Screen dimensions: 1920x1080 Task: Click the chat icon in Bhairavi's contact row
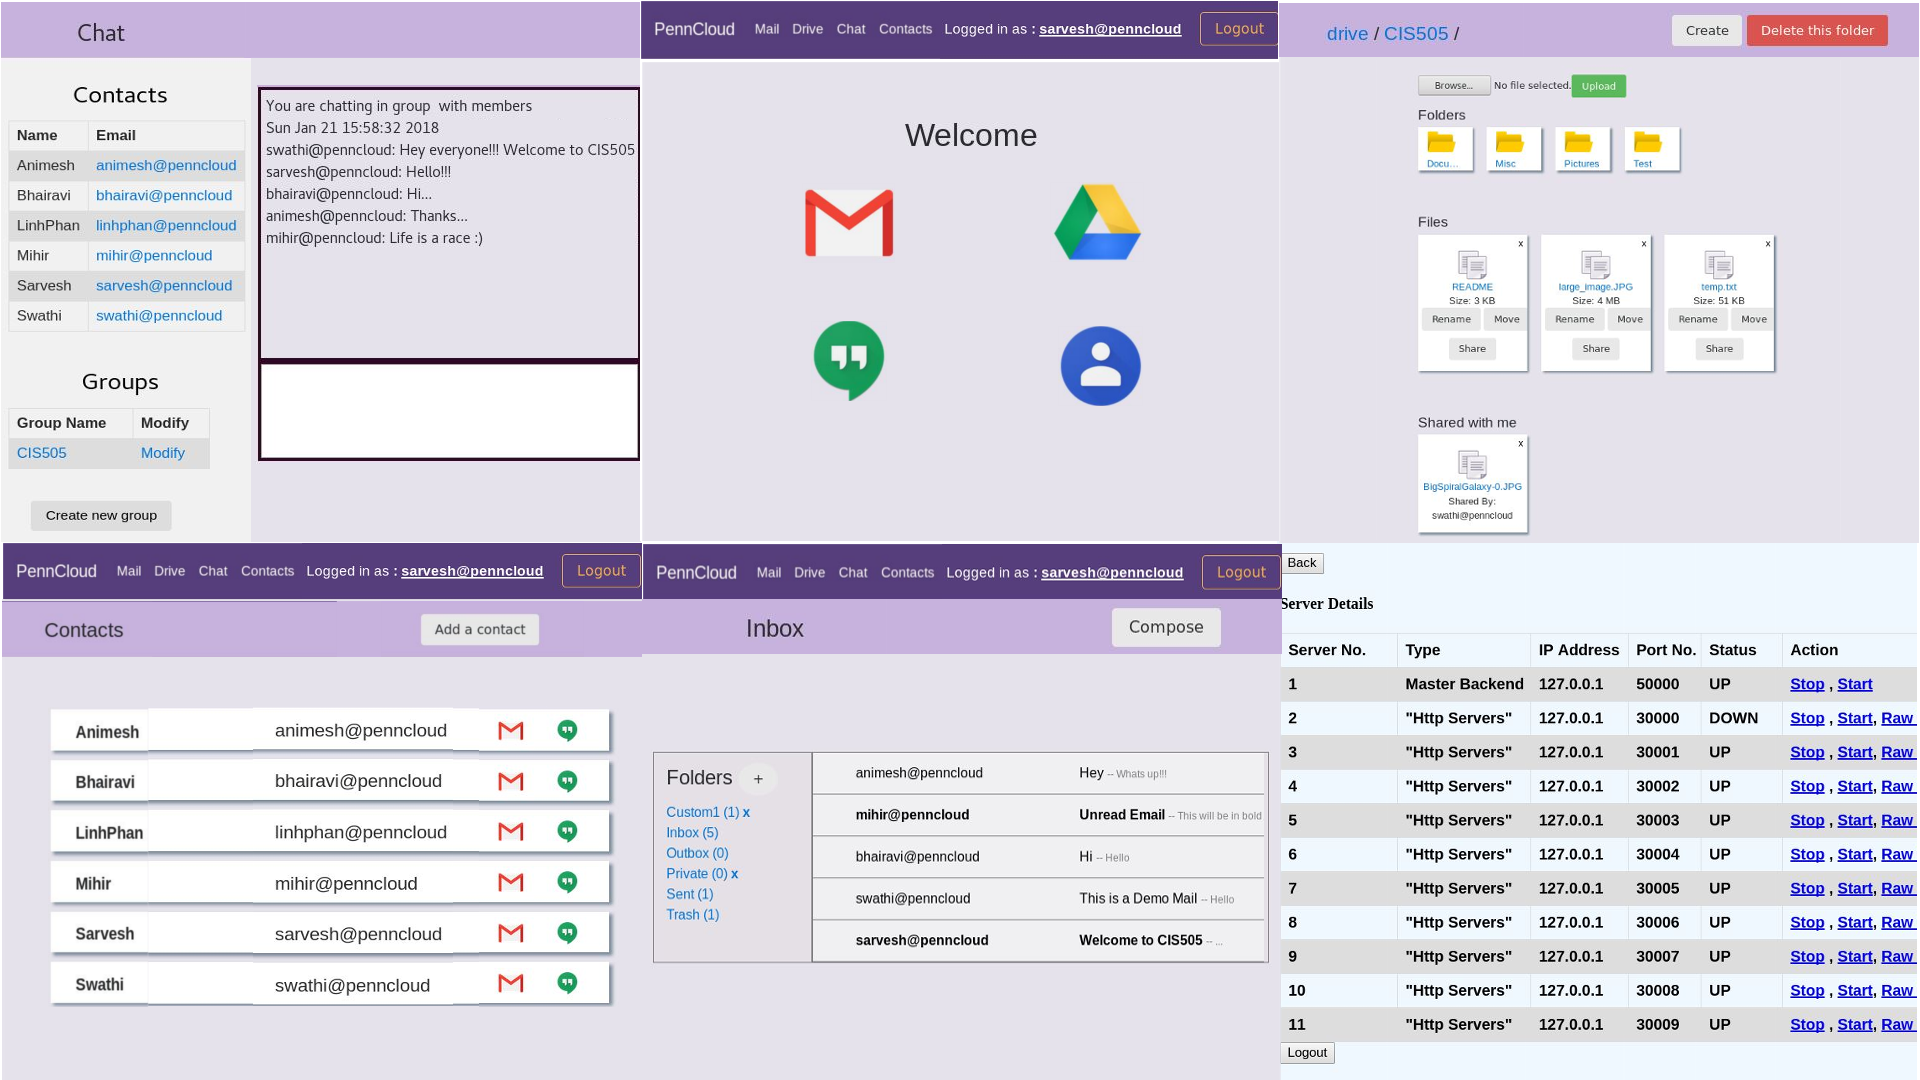(x=567, y=781)
